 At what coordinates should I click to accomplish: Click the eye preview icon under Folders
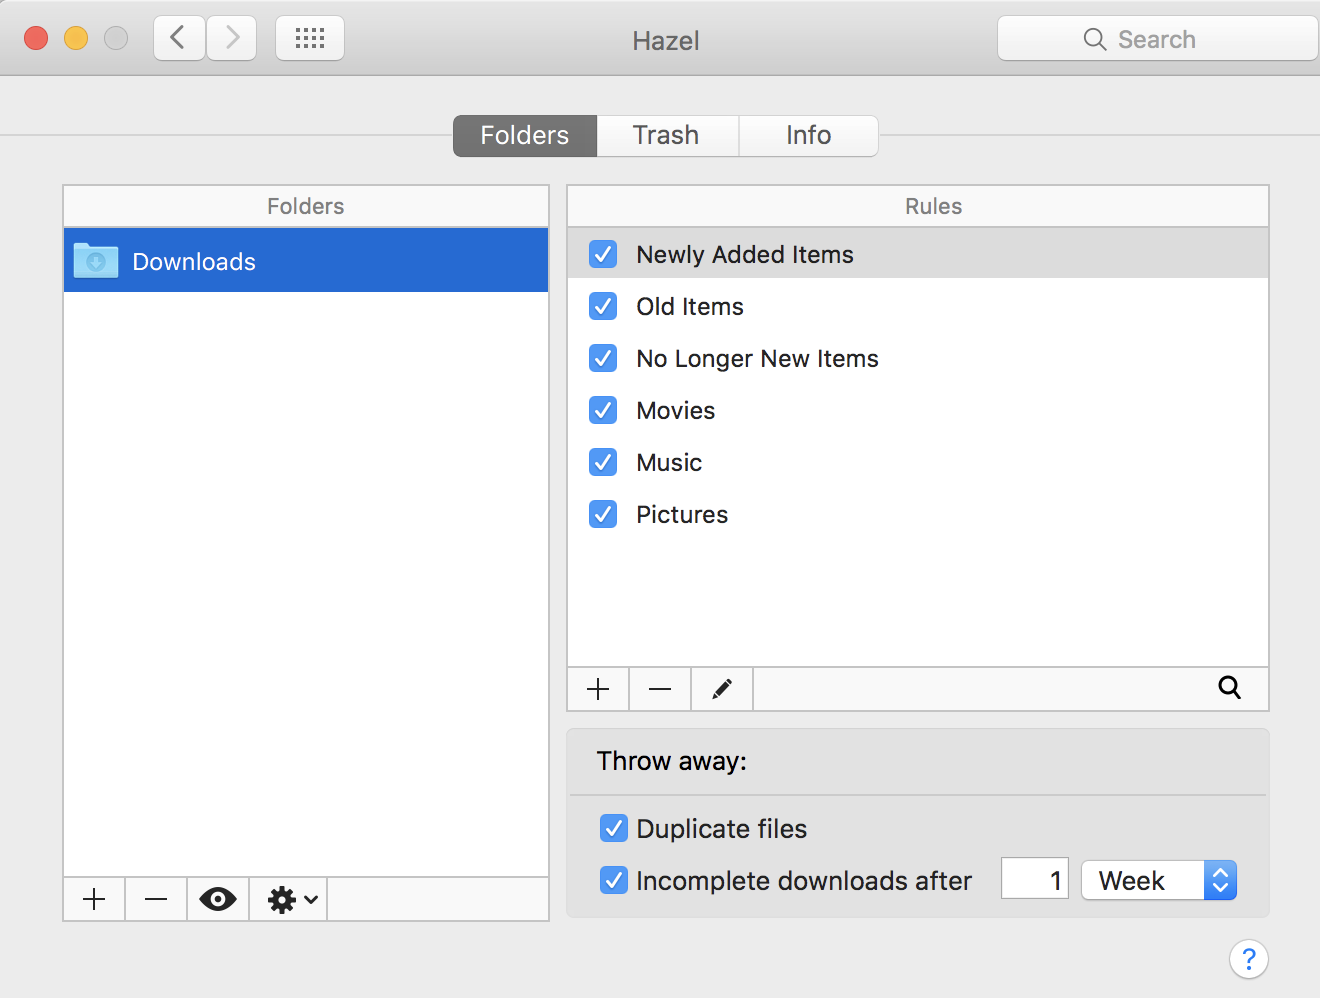218,899
